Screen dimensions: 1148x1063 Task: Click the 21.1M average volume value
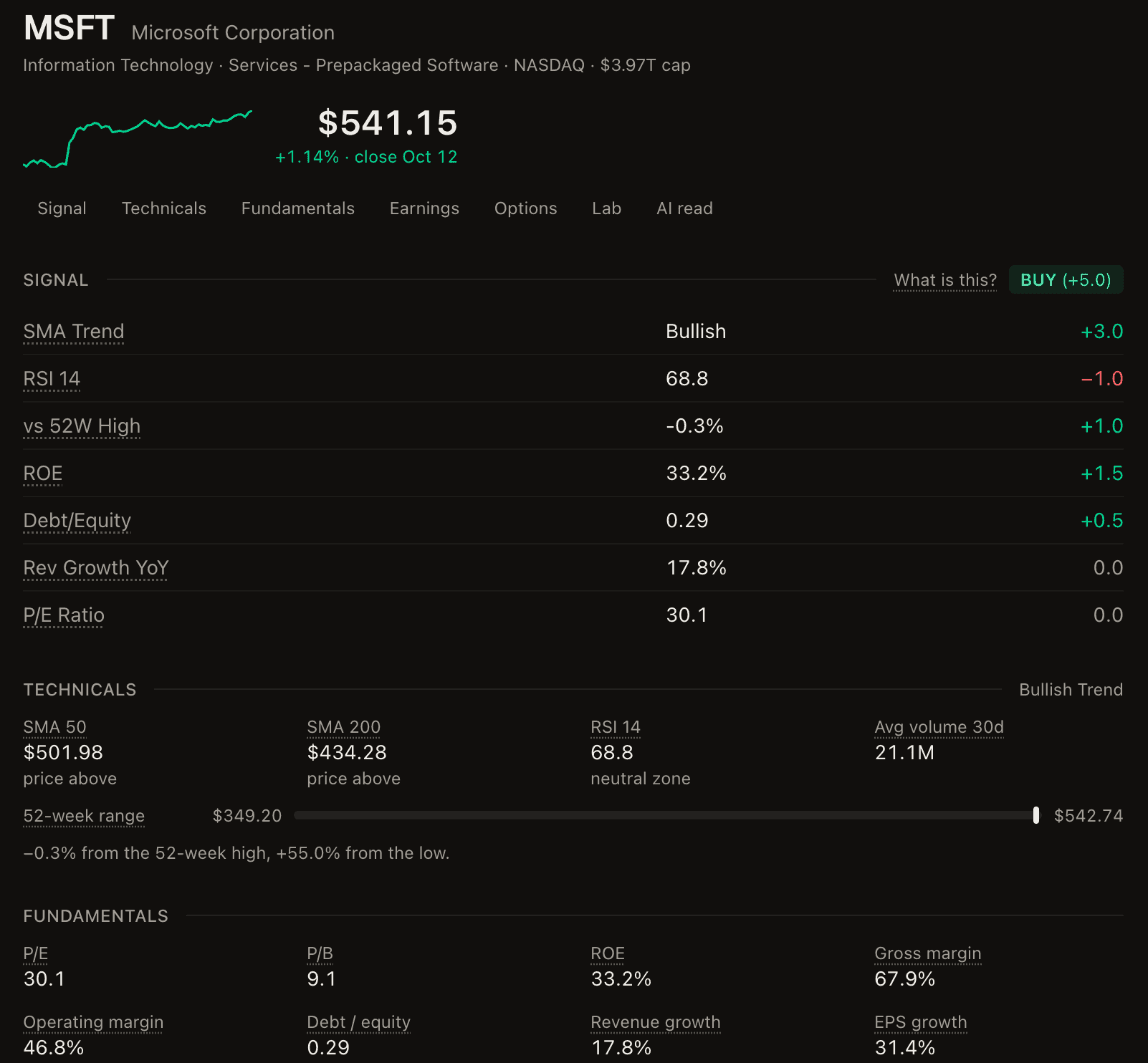click(905, 753)
